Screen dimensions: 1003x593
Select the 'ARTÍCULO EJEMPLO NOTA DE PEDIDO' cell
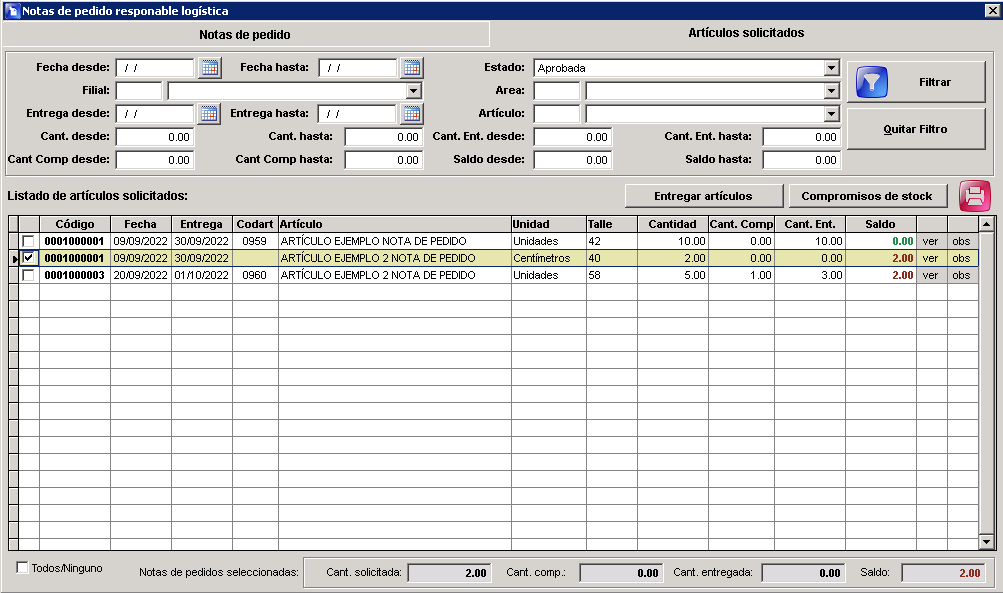coord(395,241)
